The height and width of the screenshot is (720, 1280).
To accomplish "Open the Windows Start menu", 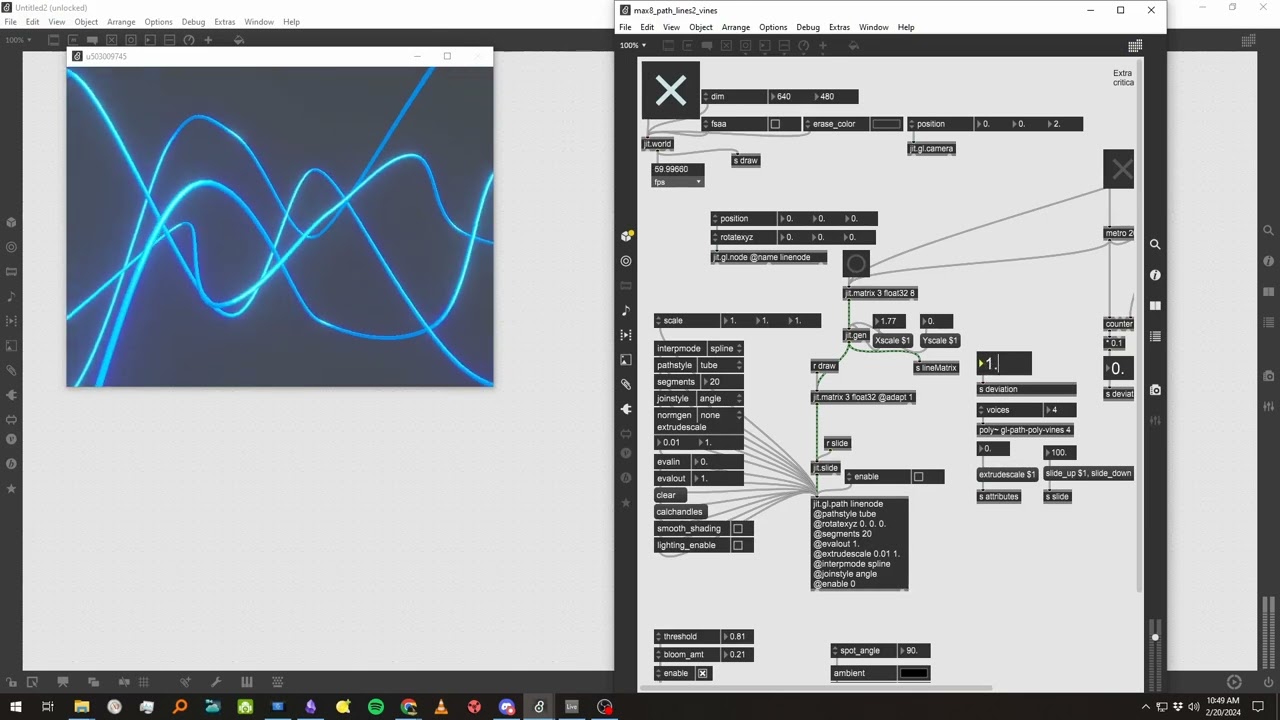I will tap(16, 707).
